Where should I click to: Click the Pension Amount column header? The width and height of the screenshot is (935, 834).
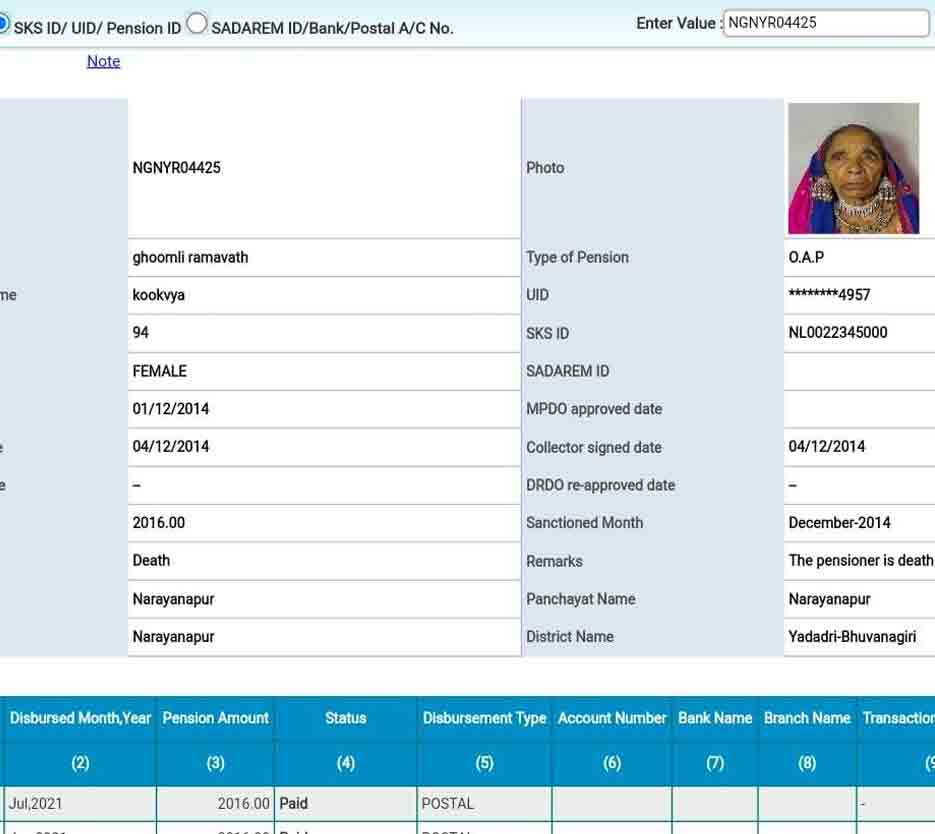(215, 718)
